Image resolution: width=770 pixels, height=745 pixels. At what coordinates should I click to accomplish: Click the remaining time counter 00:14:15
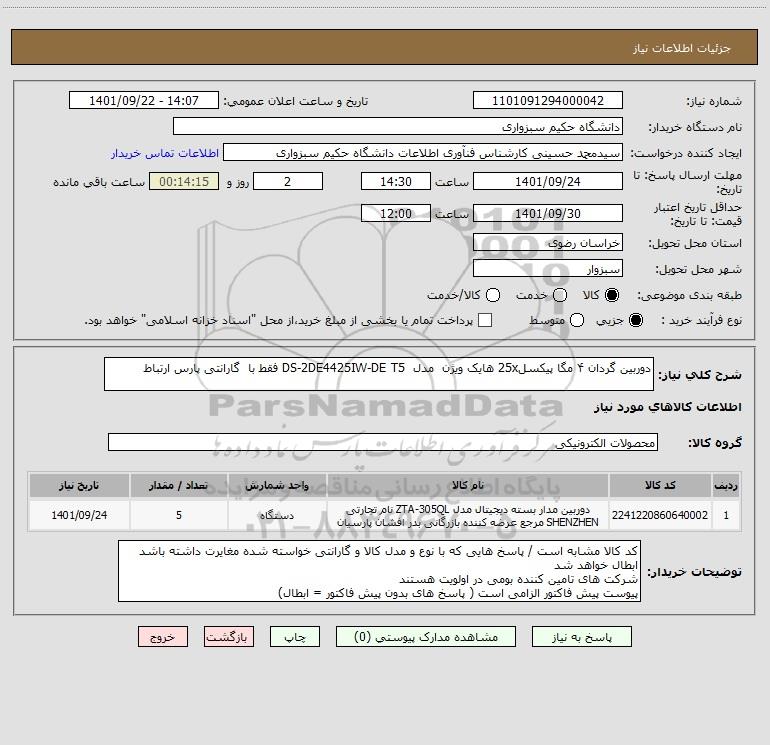click(184, 181)
